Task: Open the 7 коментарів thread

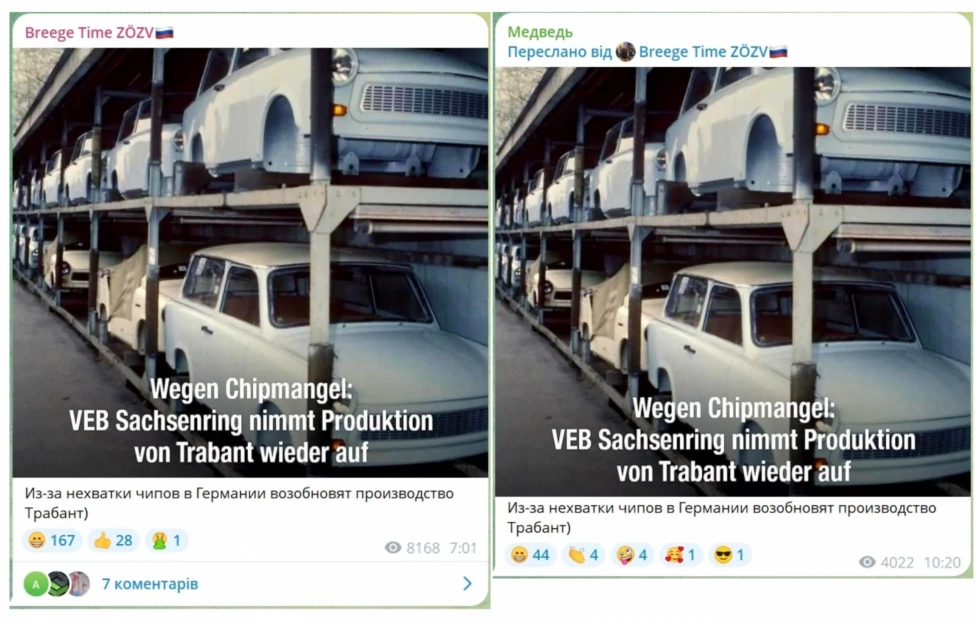Action: pos(150,584)
